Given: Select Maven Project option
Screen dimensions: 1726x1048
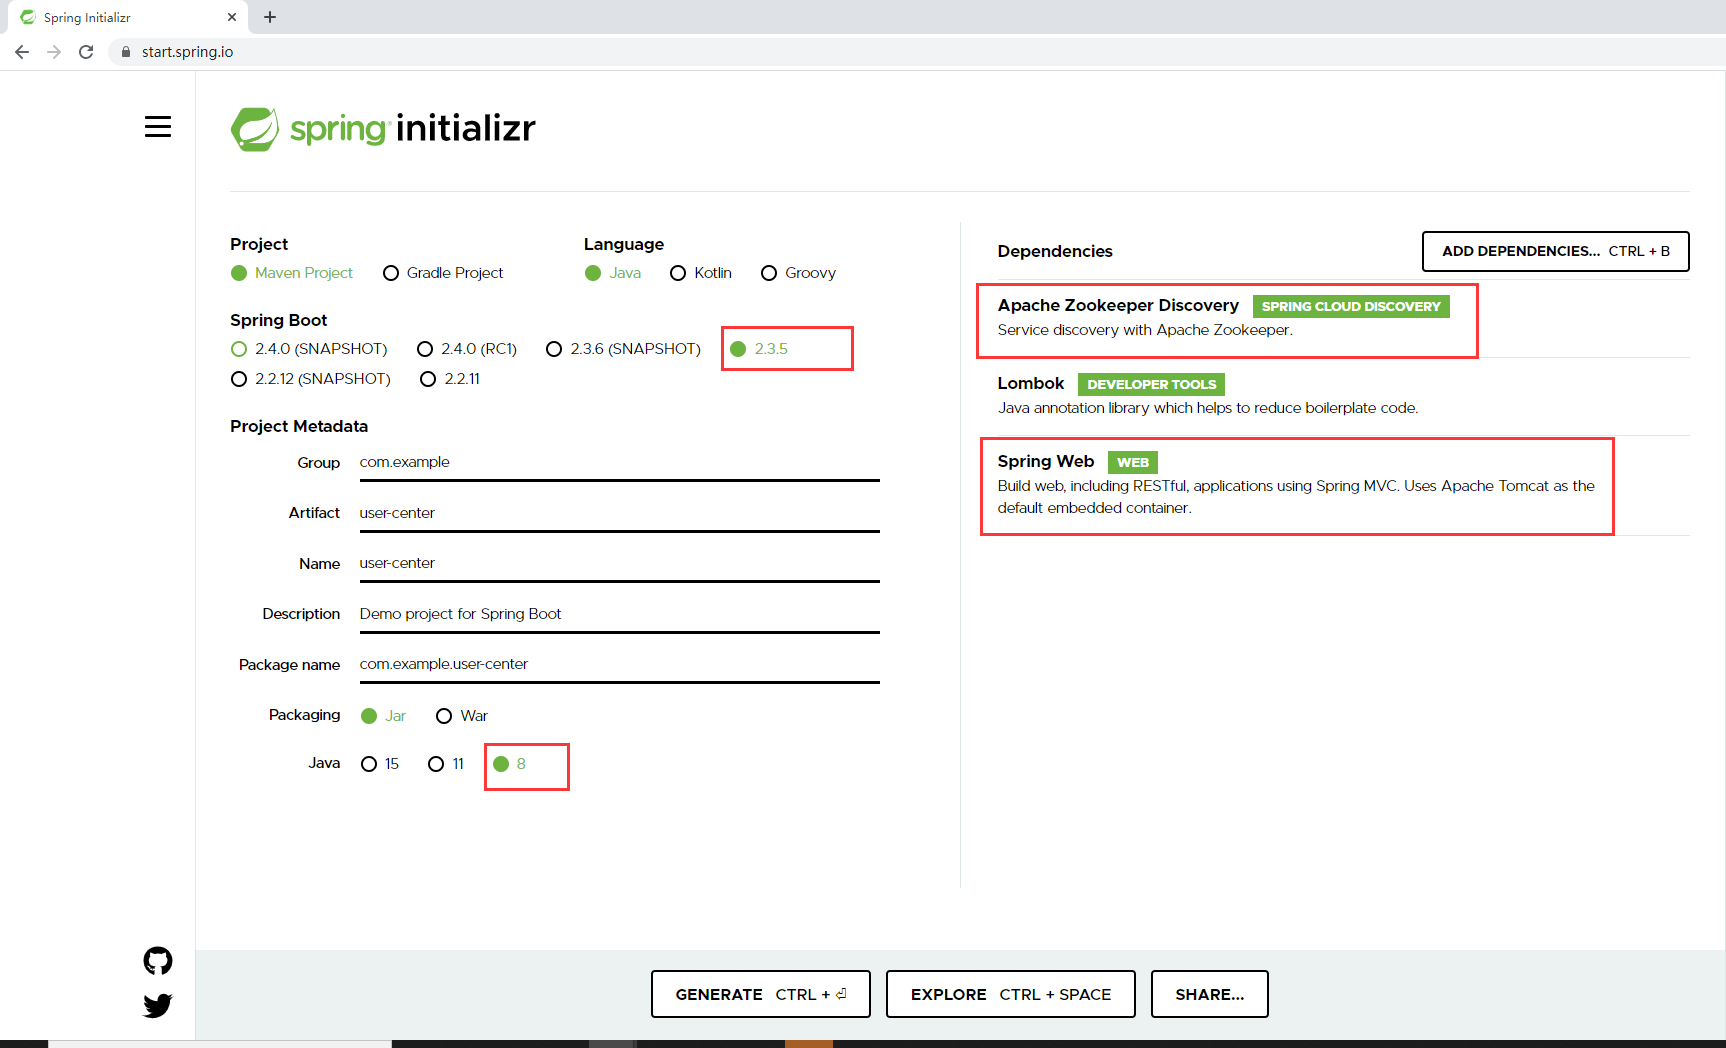Looking at the screenshot, I should [x=292, y=273].
